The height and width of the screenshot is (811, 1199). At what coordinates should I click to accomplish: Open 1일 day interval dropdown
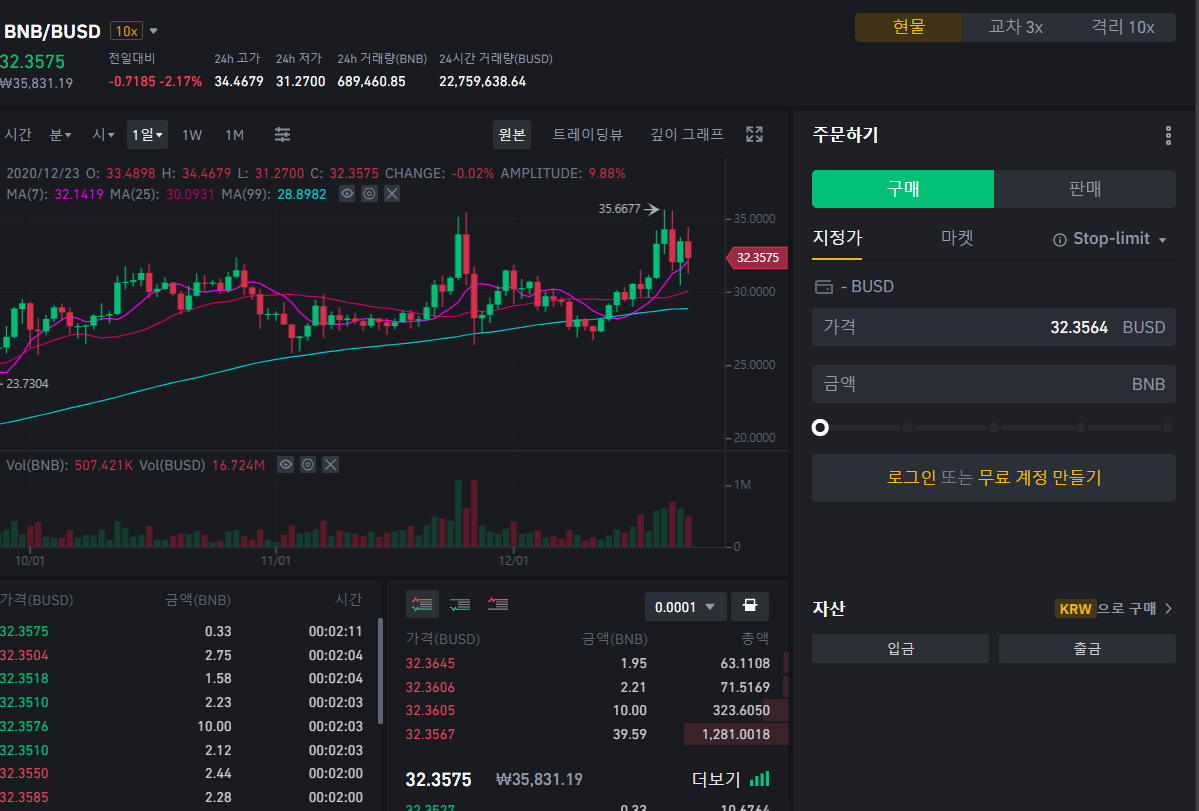coord(148,135)
